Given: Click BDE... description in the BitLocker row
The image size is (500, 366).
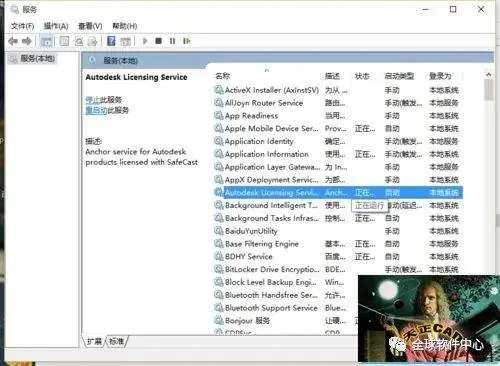Looking at the screenshot, I should pyautogui.click(x=335, y=269).
